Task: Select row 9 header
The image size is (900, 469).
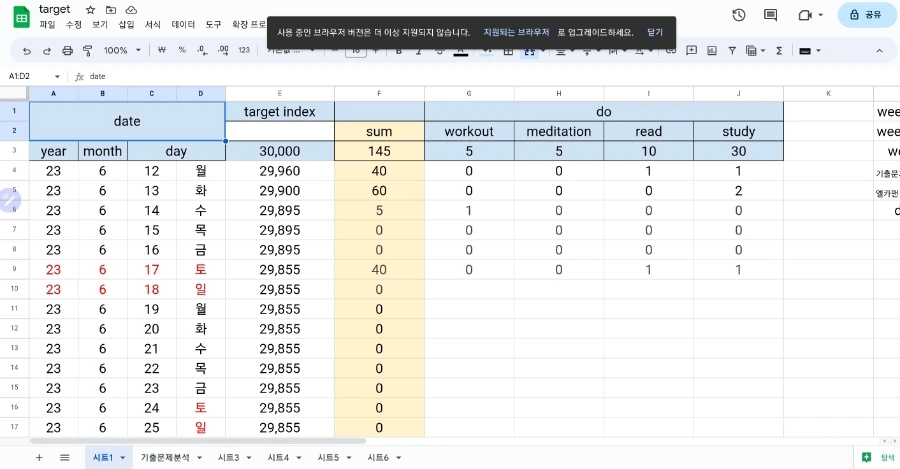Action: [x=14, y=269]
